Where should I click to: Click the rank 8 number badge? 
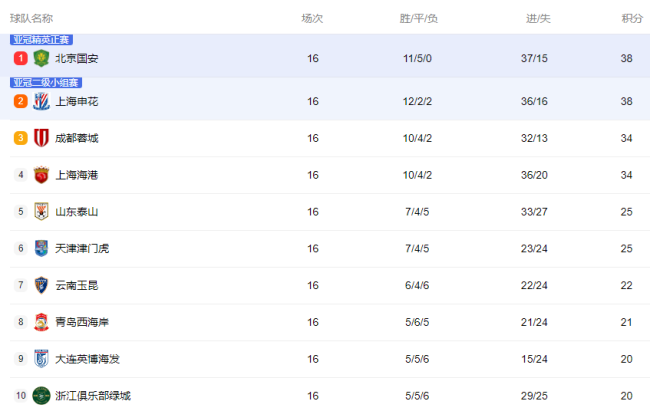[x=21, y=322]
